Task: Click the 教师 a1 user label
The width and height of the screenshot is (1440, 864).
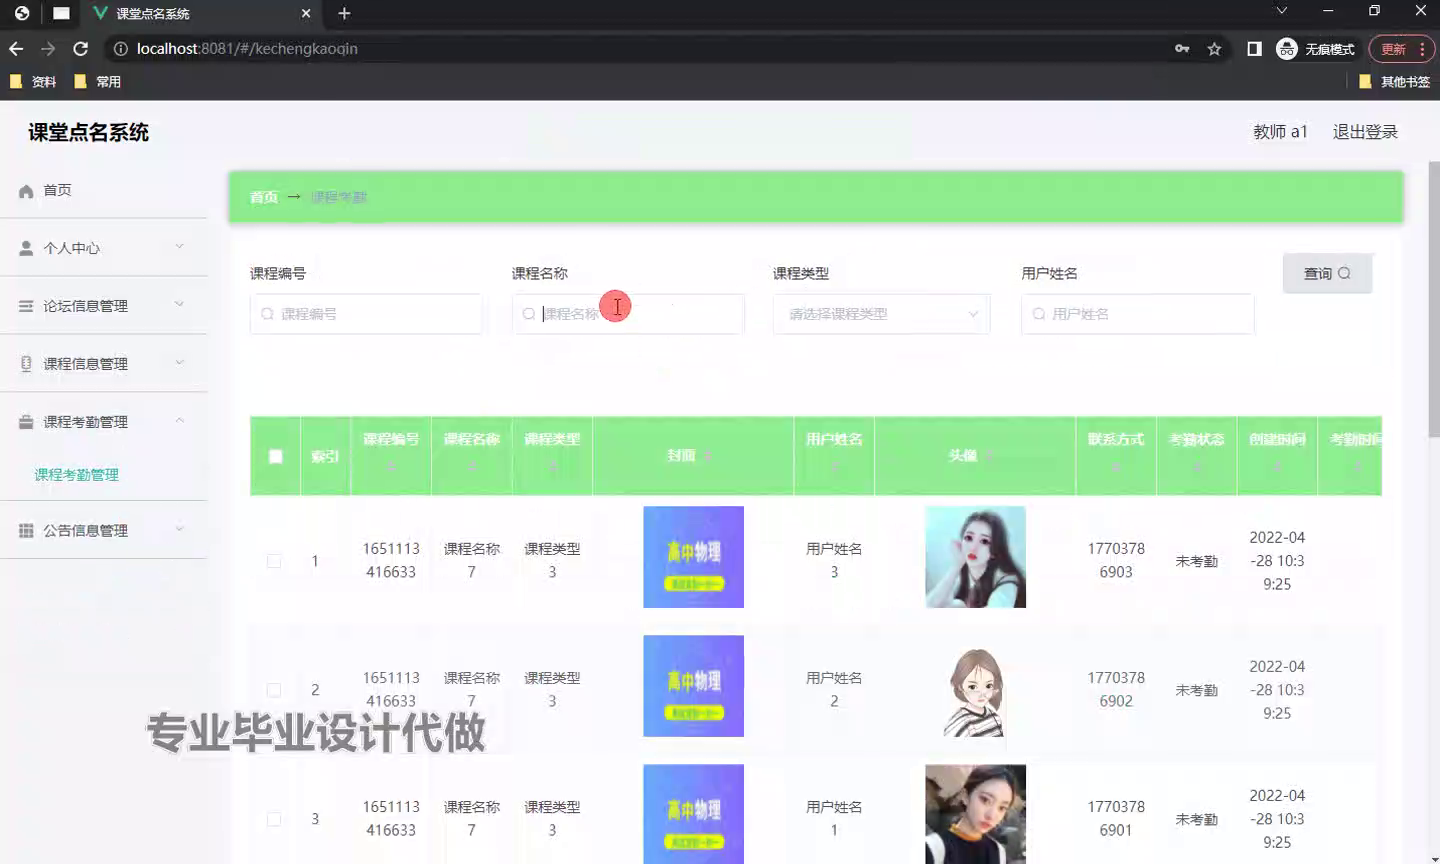Action: point(1280,132)
